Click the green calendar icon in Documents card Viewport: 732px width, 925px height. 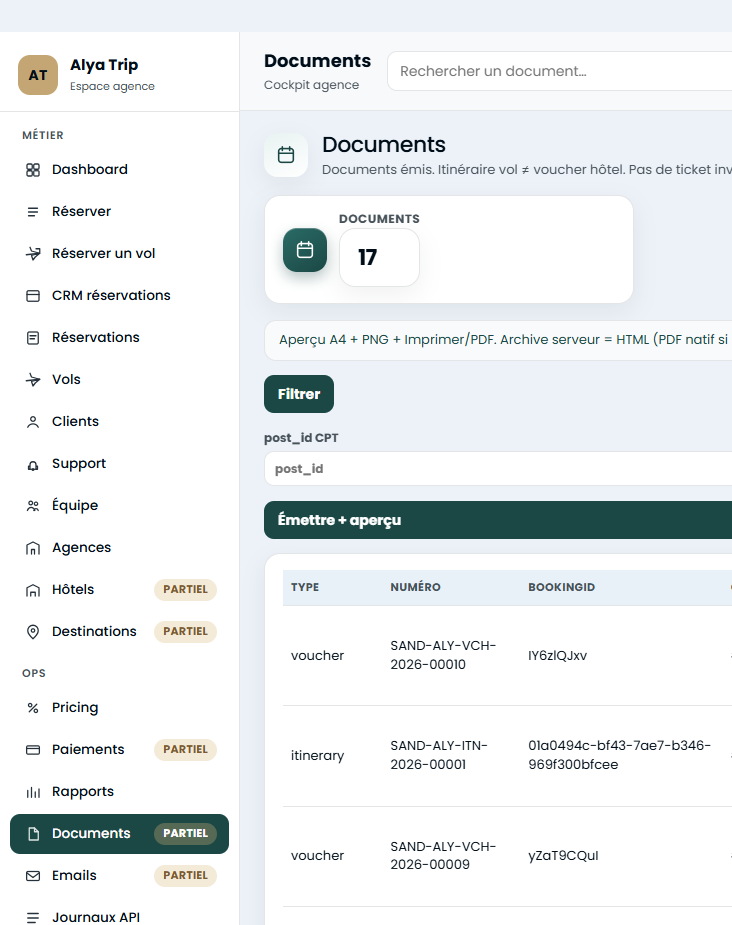click(305, 250)
